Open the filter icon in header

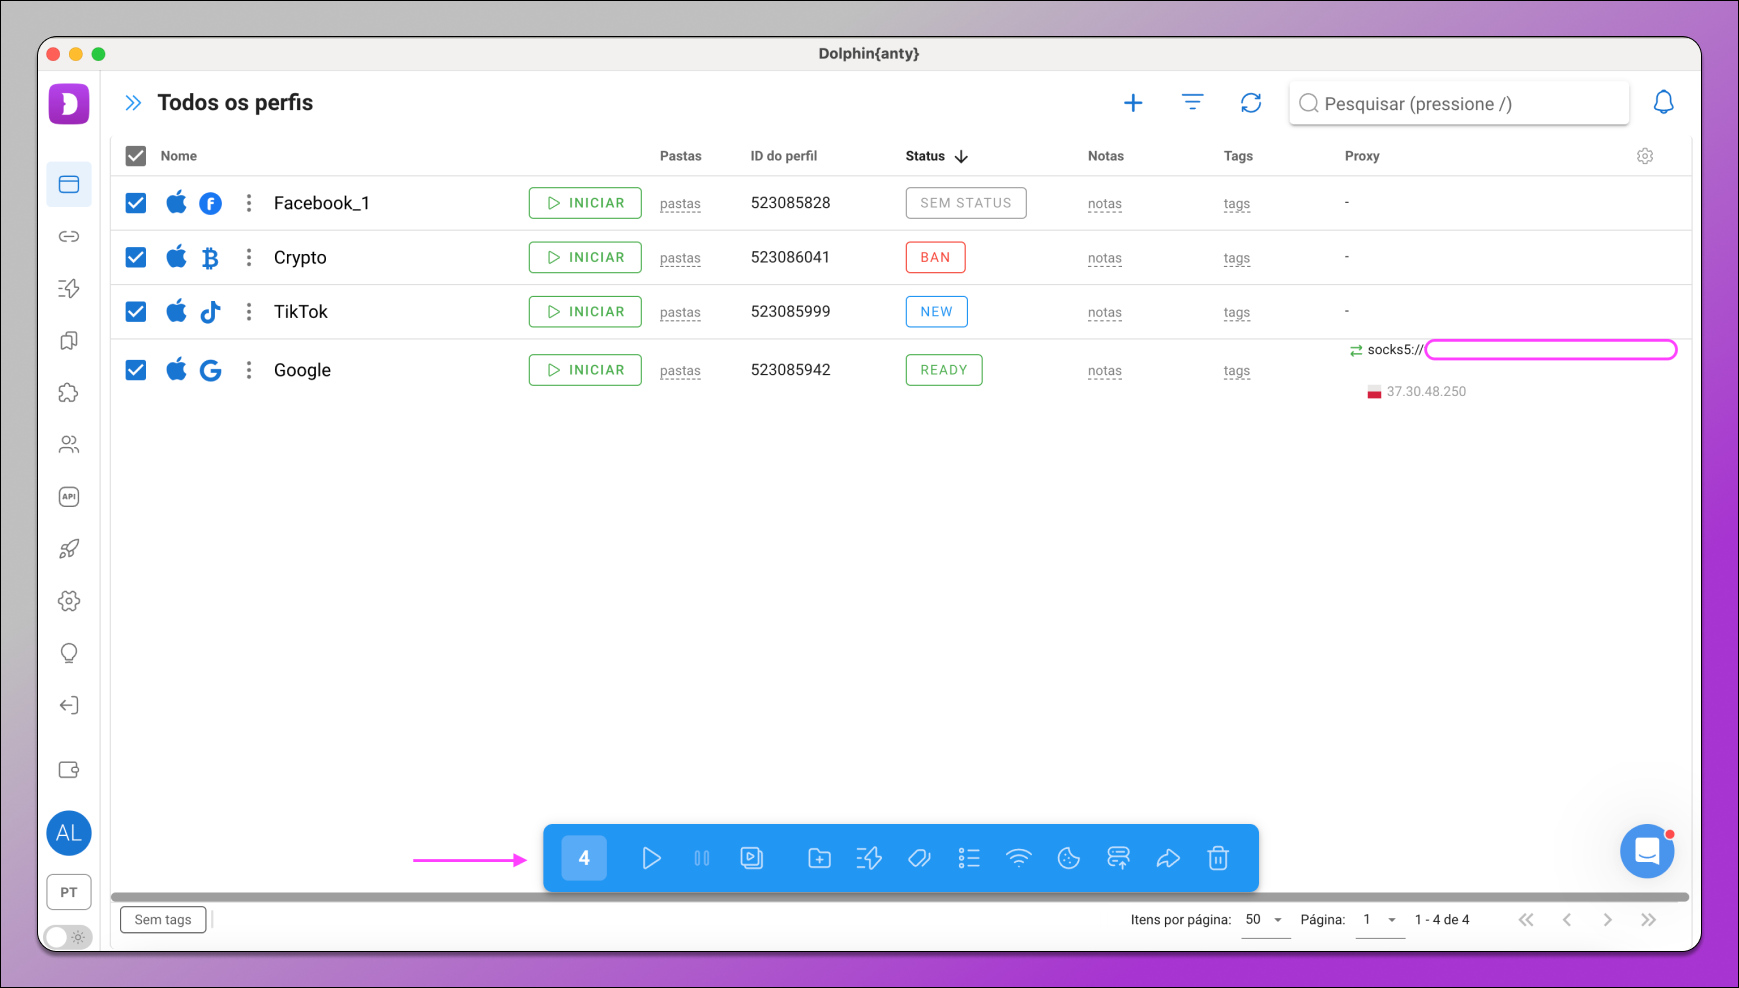1192,103
